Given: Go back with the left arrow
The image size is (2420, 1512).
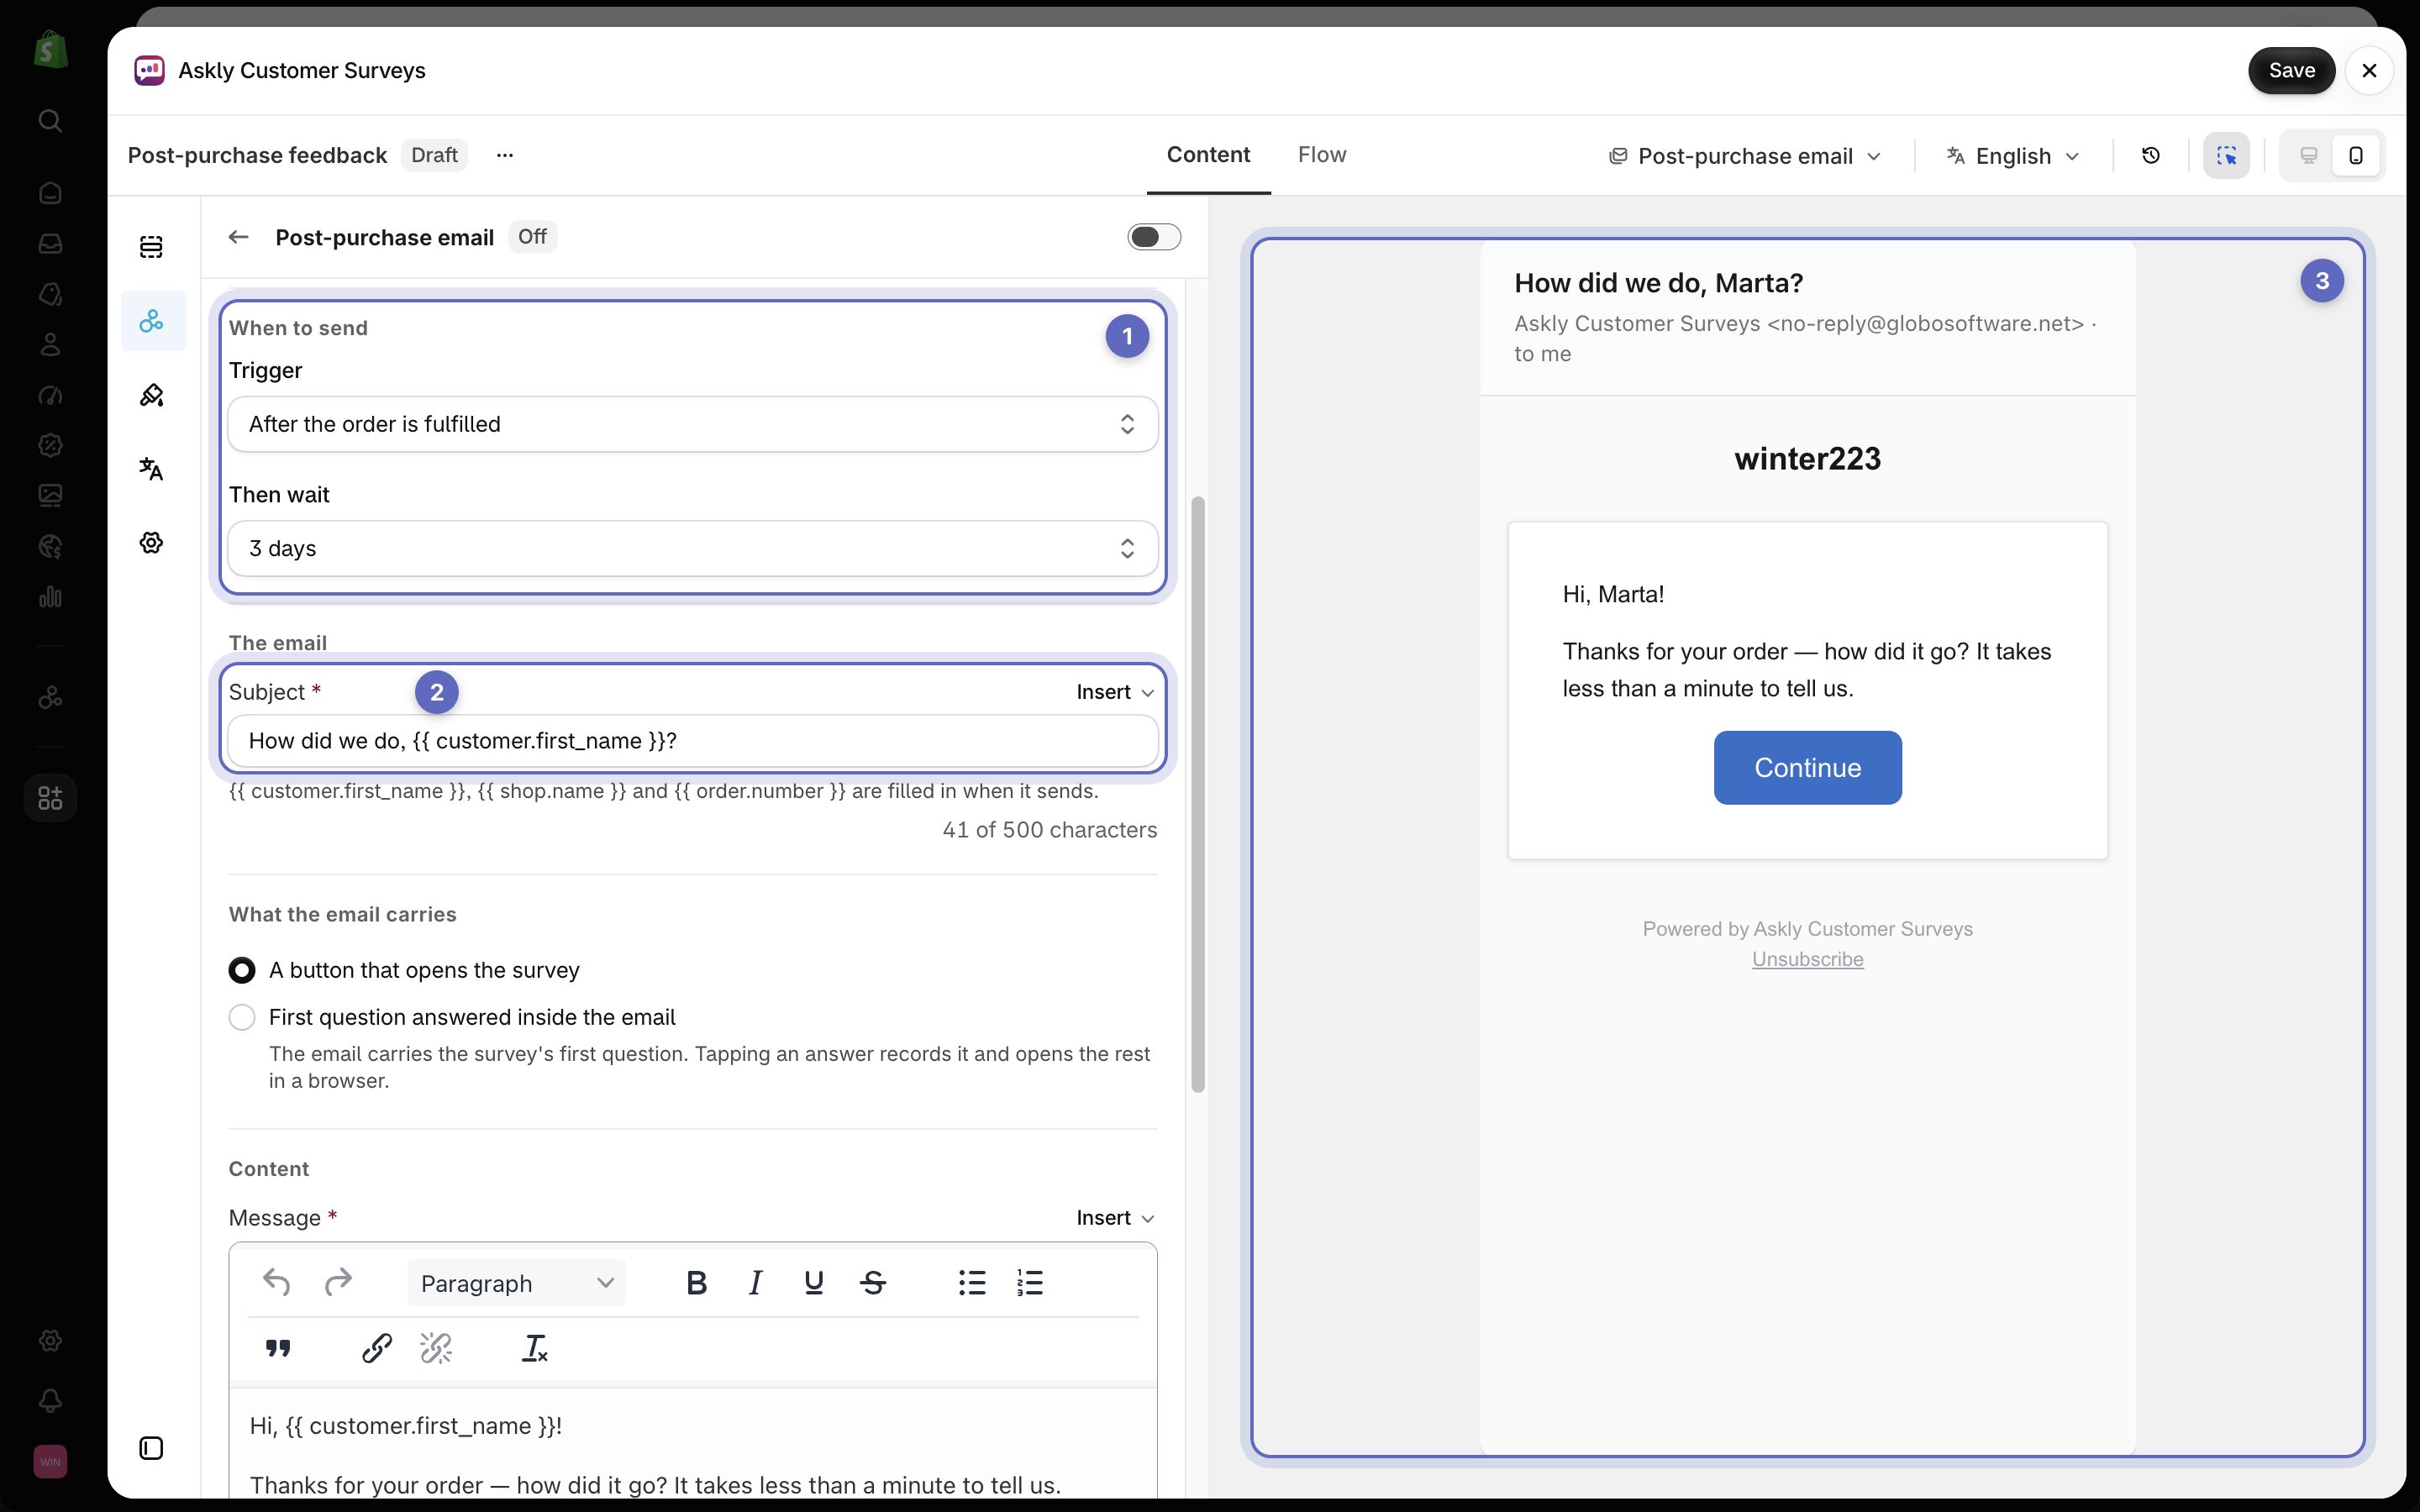Looking at the screenshot, I should click(x=238, y=237).
